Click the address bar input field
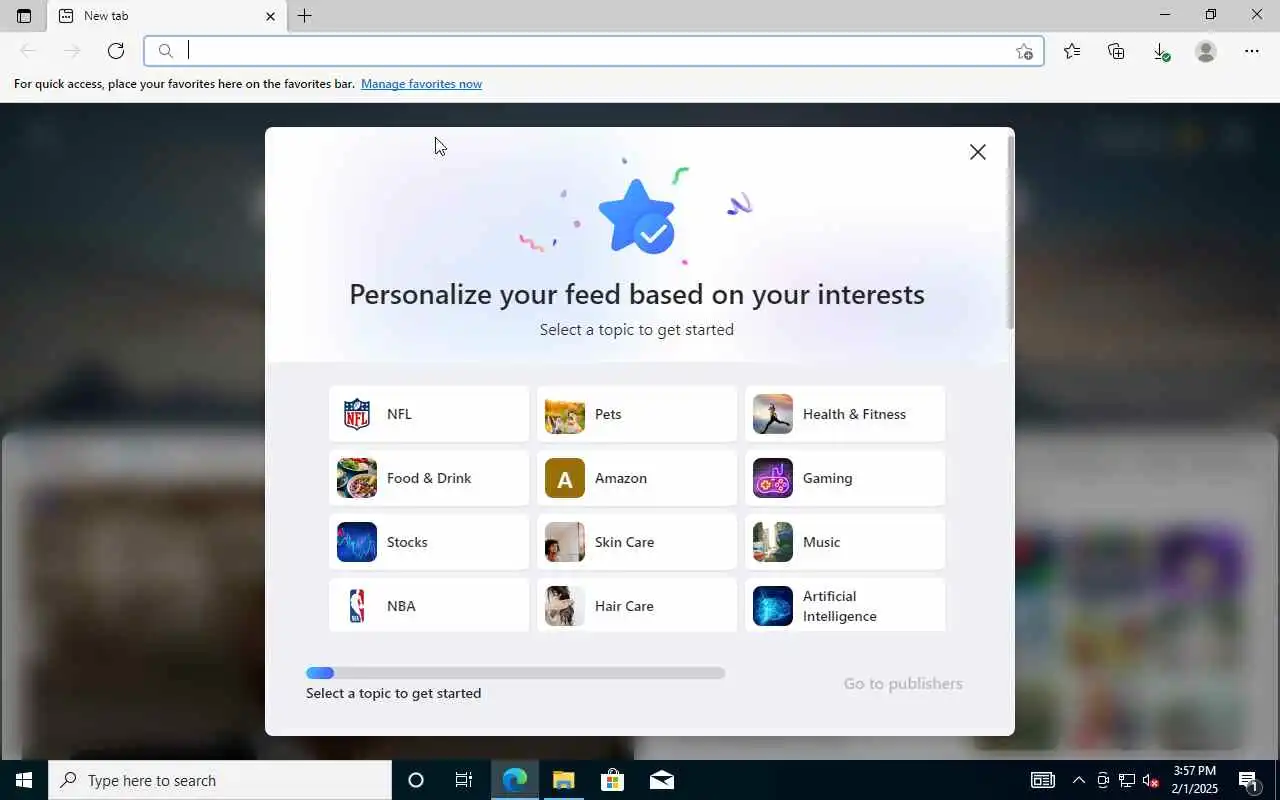 pos(594,51)
